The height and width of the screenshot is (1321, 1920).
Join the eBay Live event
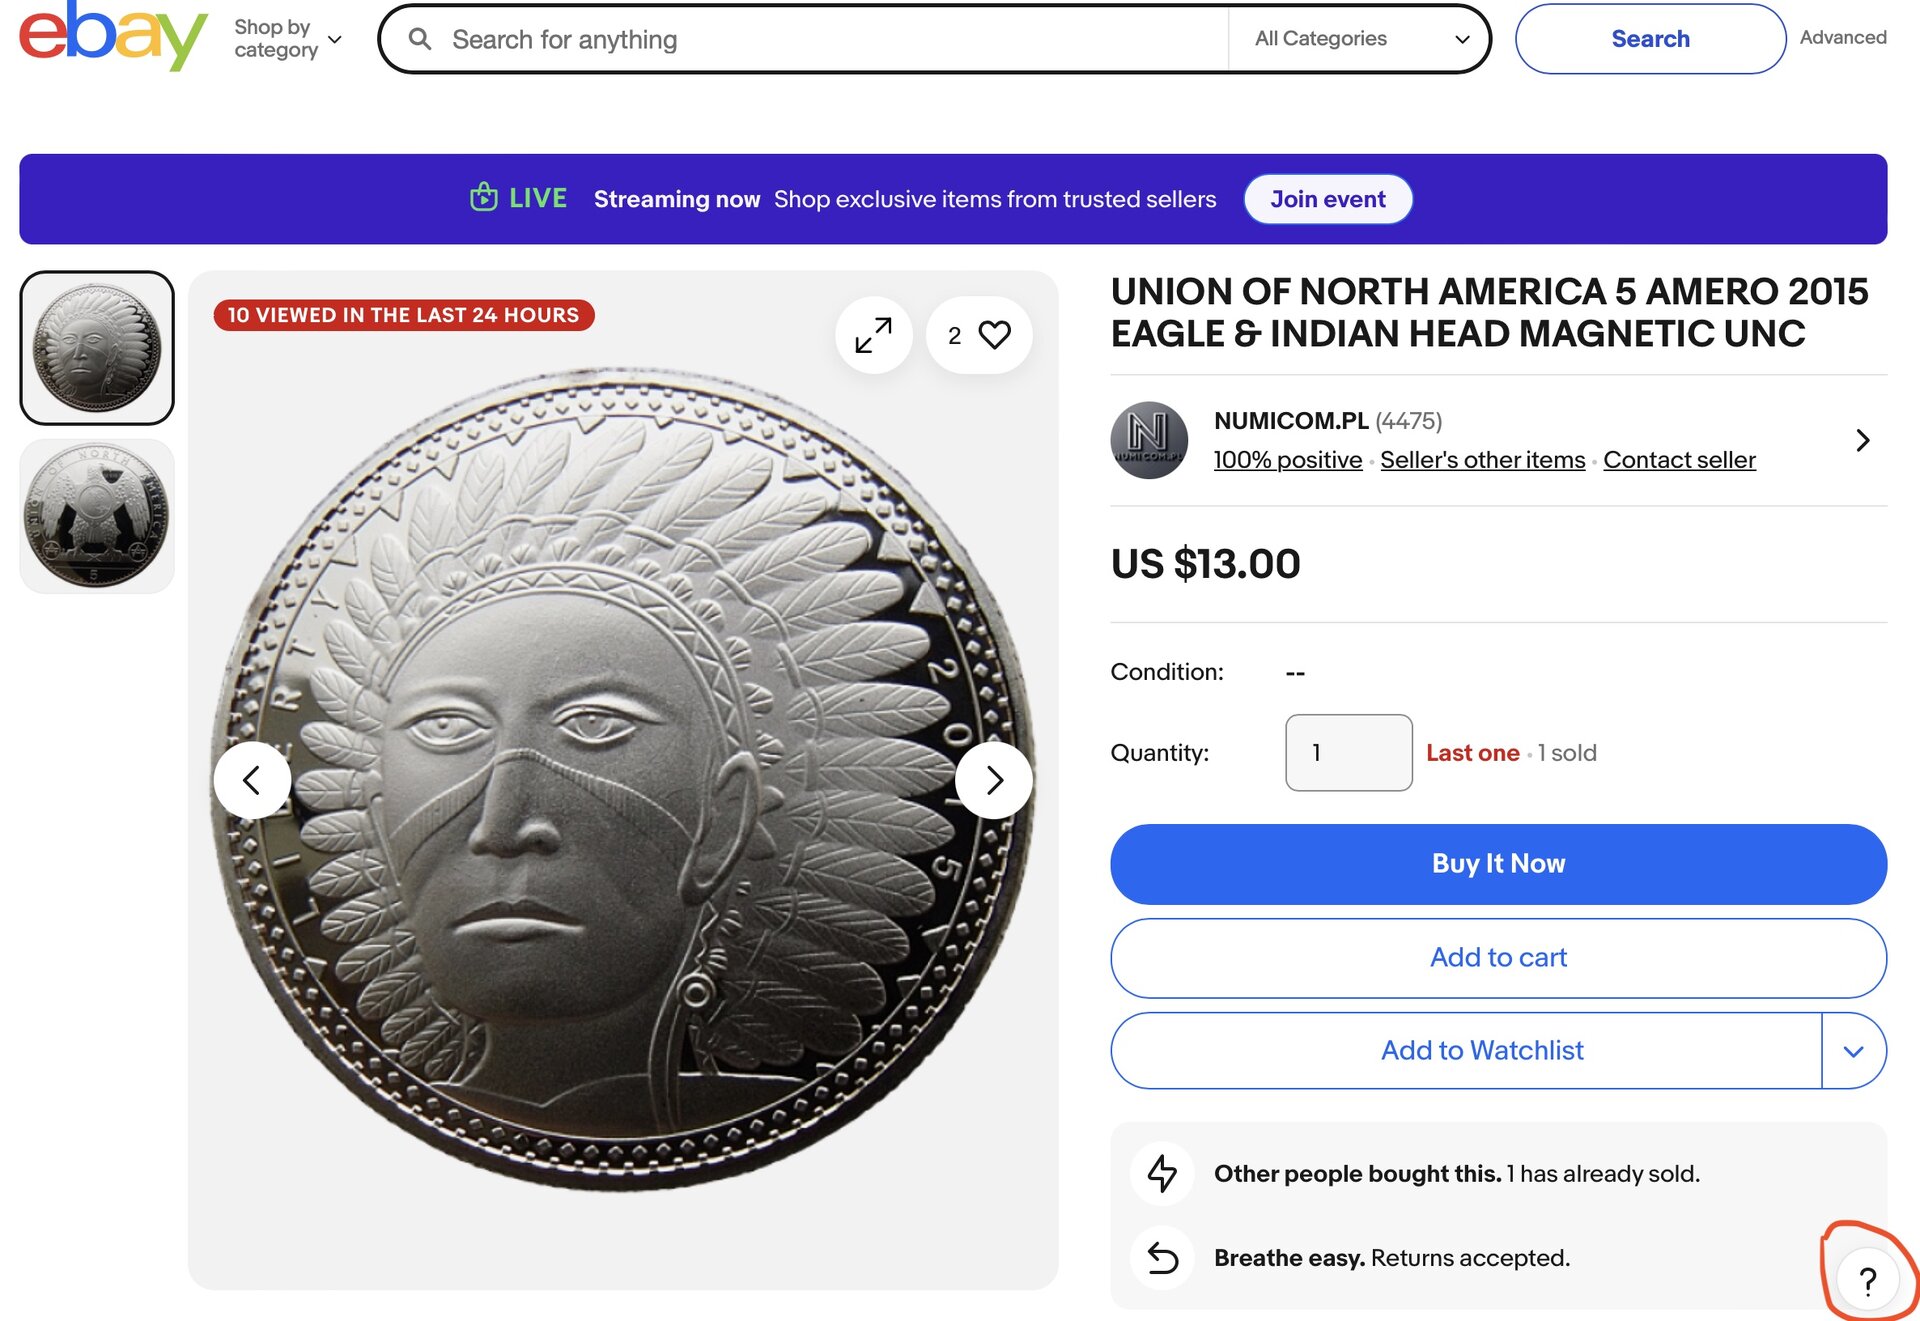pos(1327,199)
